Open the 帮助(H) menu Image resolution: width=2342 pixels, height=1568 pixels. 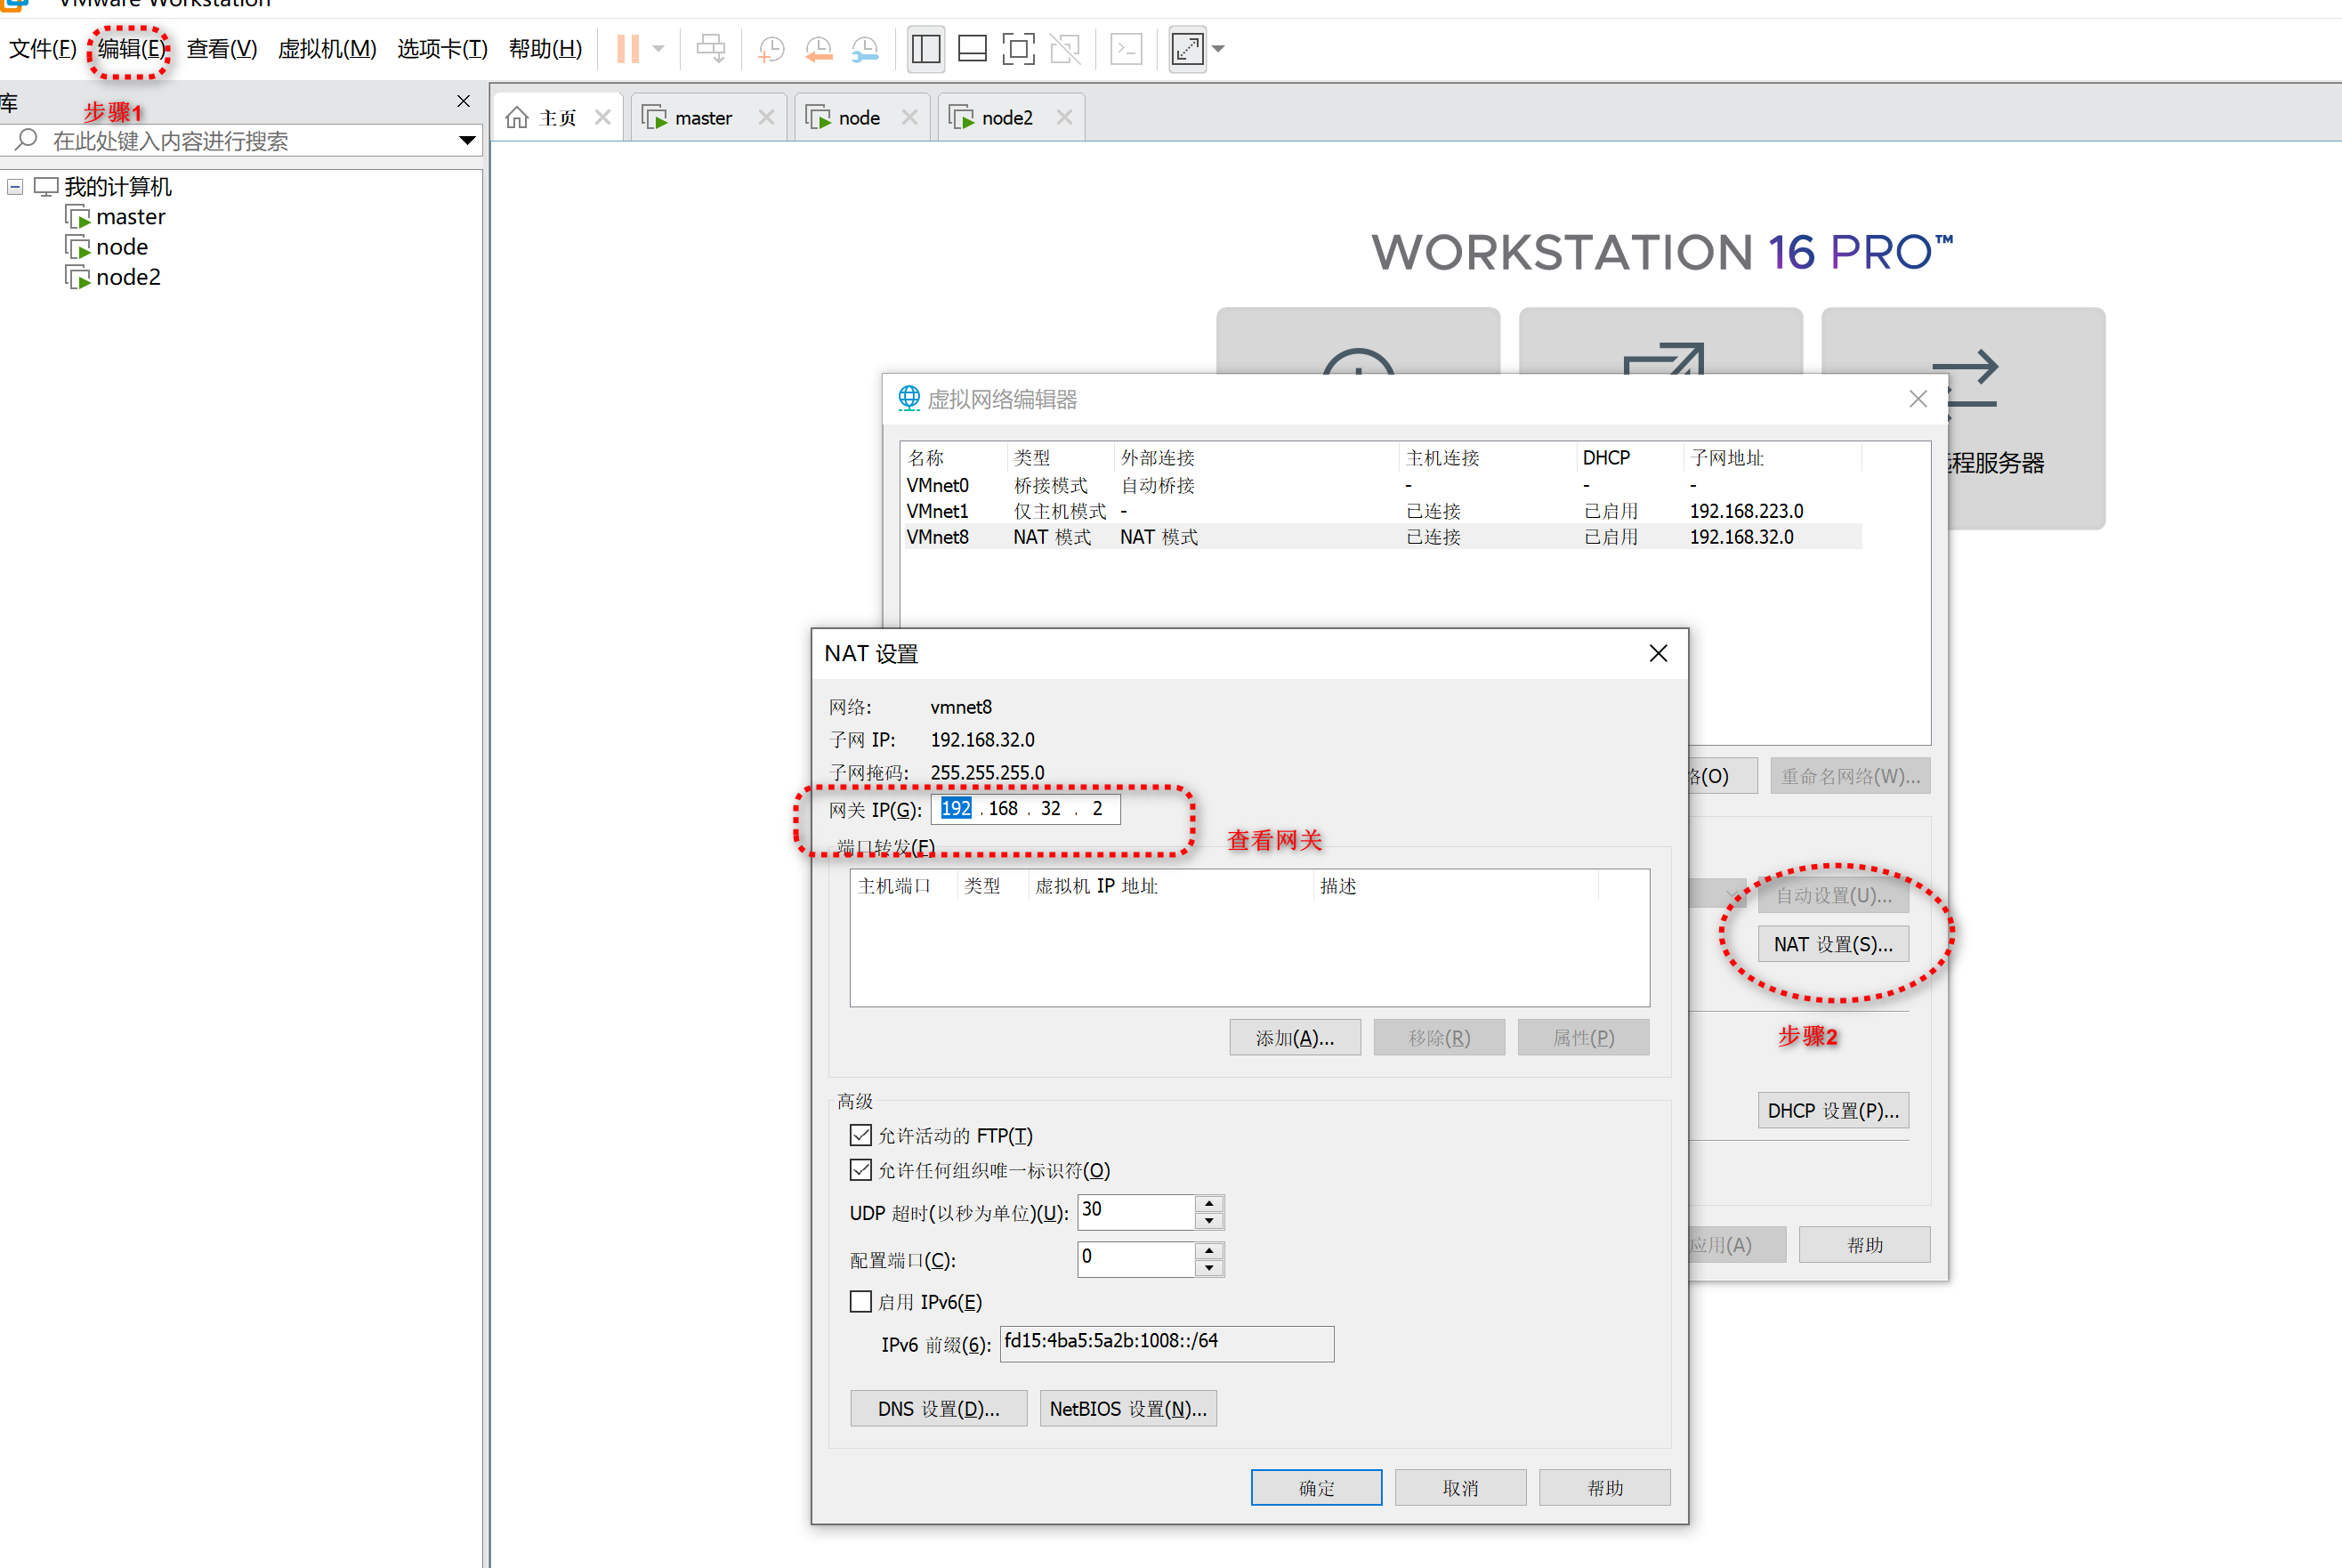pos(545,48)
